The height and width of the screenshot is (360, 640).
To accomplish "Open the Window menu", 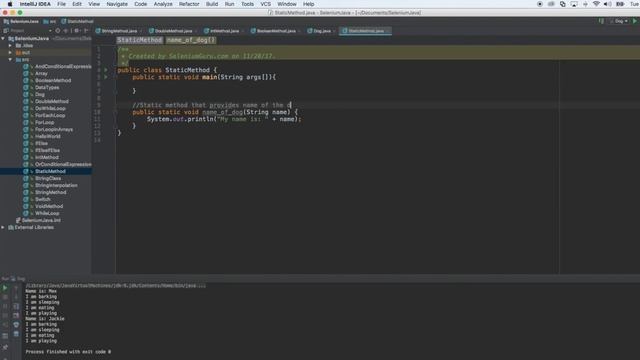I will click(x=287, y=4).
